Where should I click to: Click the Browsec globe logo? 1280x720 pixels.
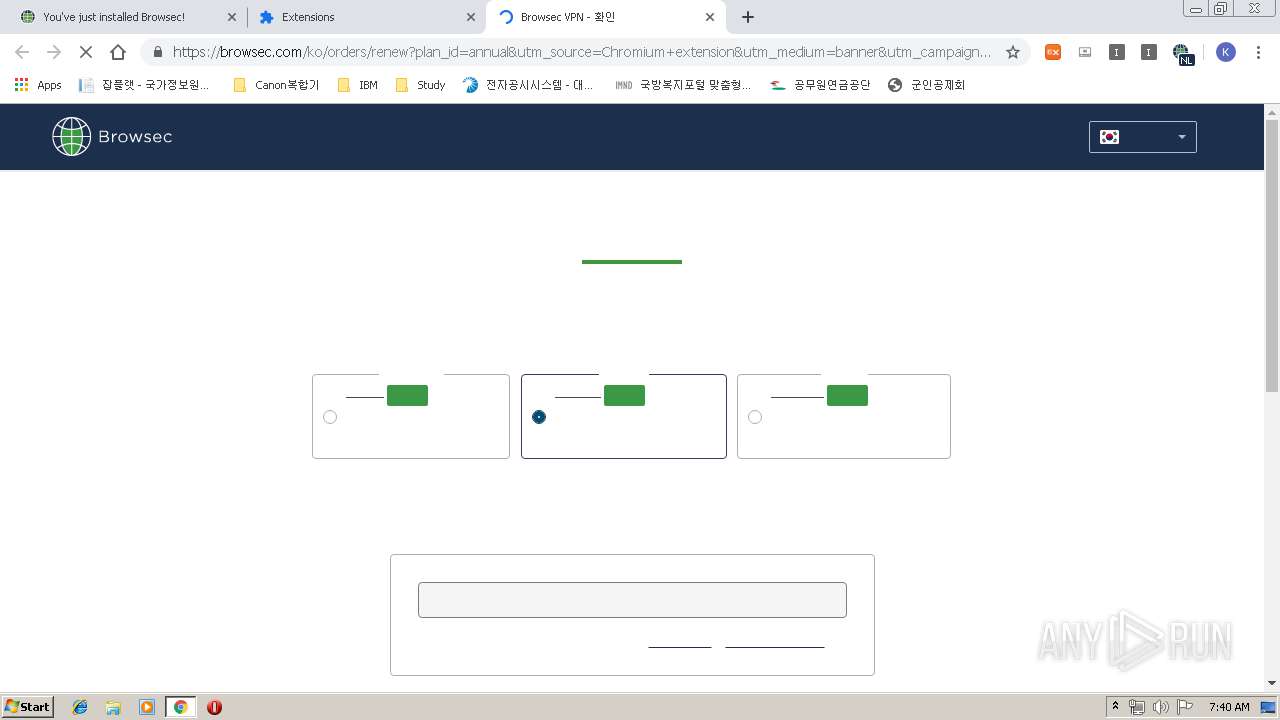click(71, 137)
